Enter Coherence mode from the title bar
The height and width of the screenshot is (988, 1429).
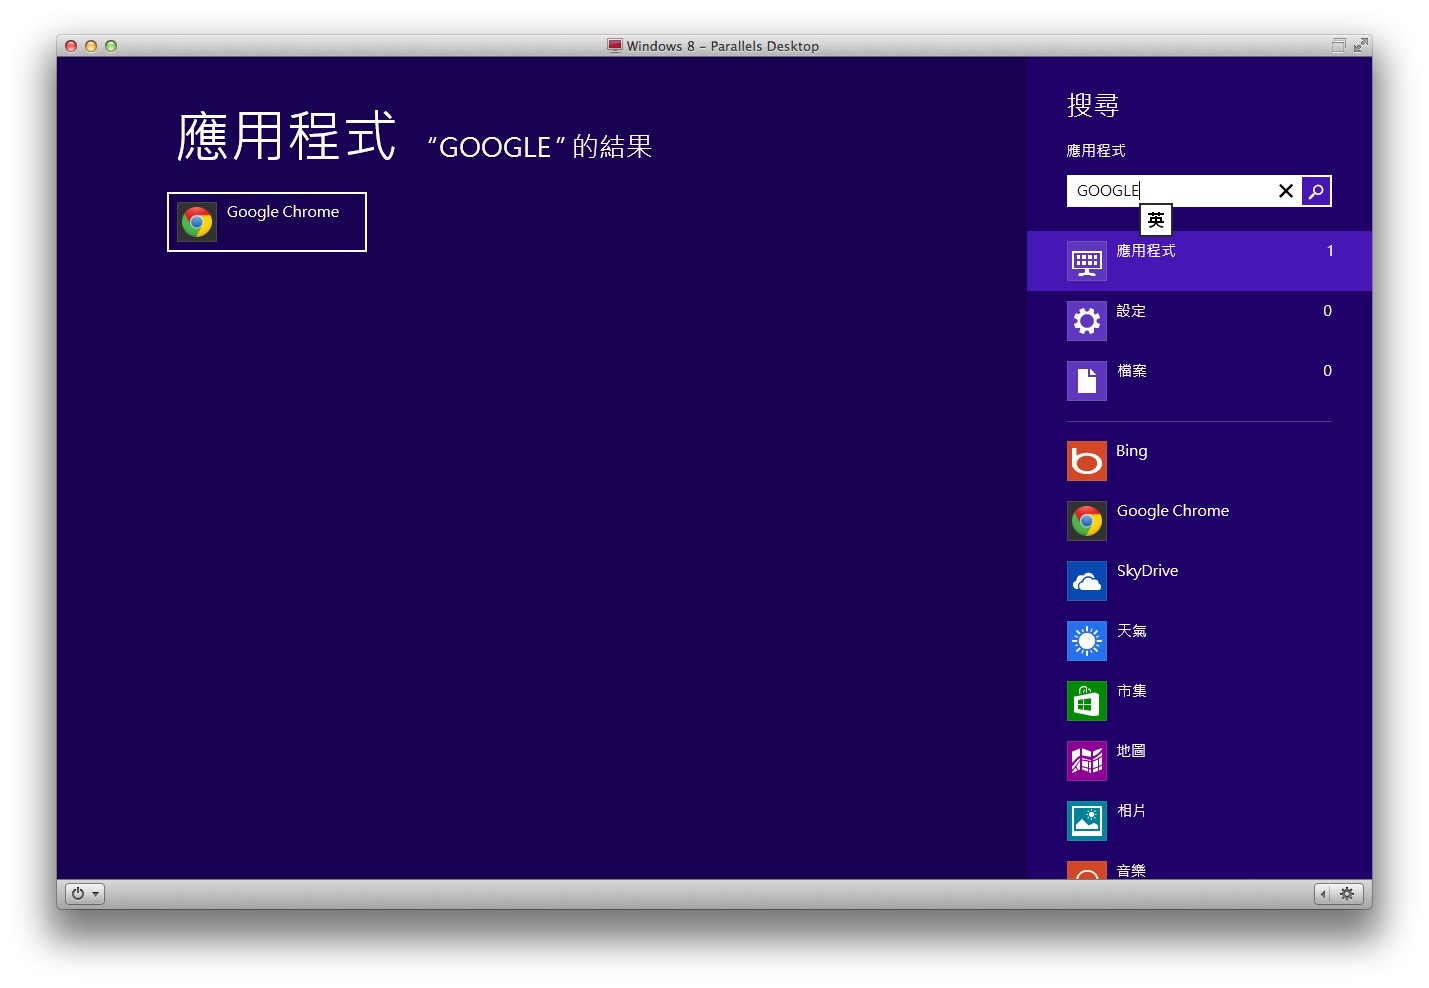(1338, 45)
